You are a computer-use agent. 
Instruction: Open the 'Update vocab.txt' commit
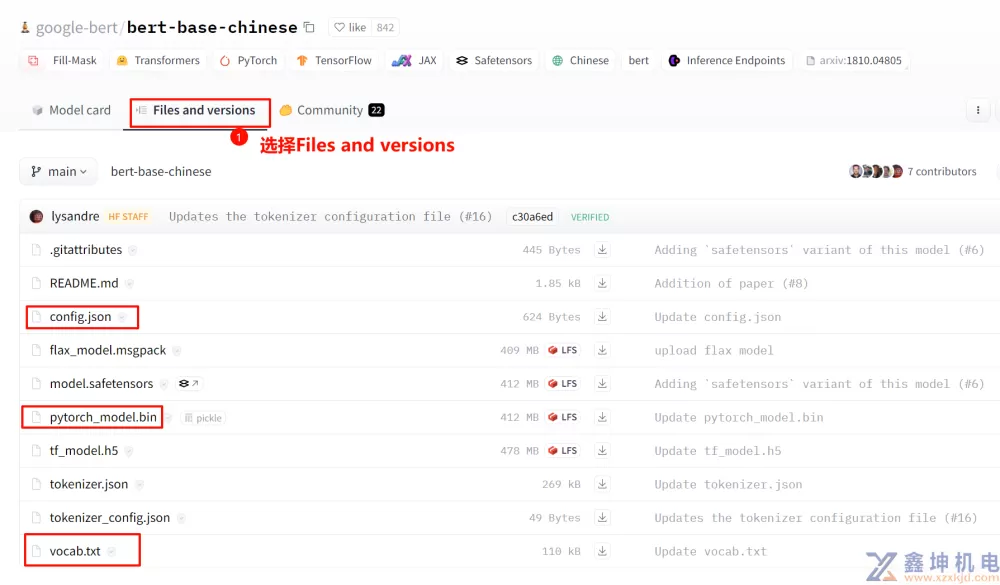(x=710, y=552)
